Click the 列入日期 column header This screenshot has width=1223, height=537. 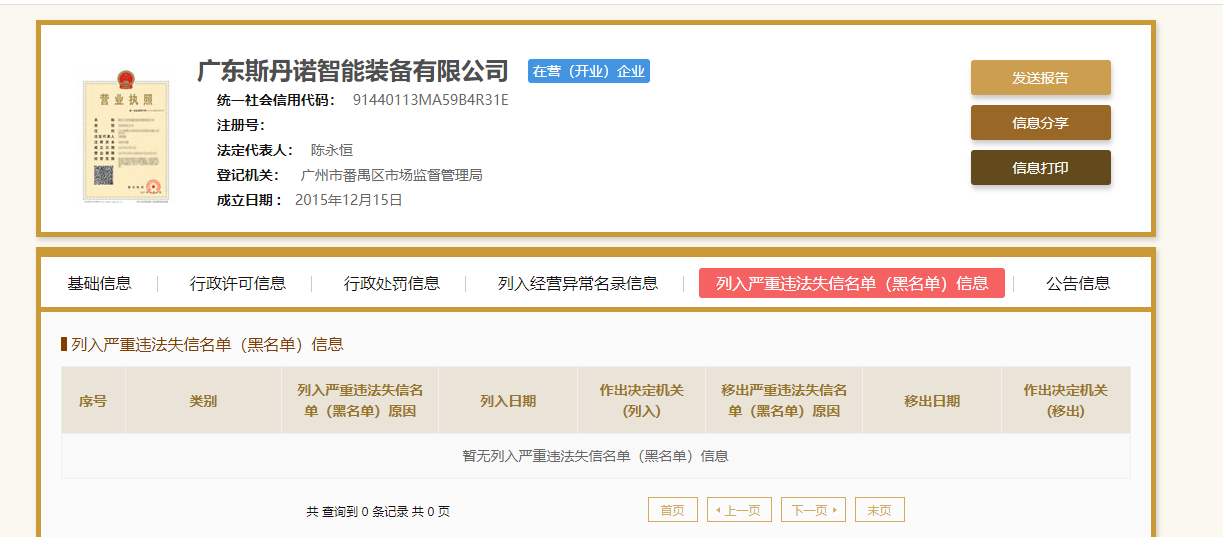pyautogui.click(x=508, y=400)
